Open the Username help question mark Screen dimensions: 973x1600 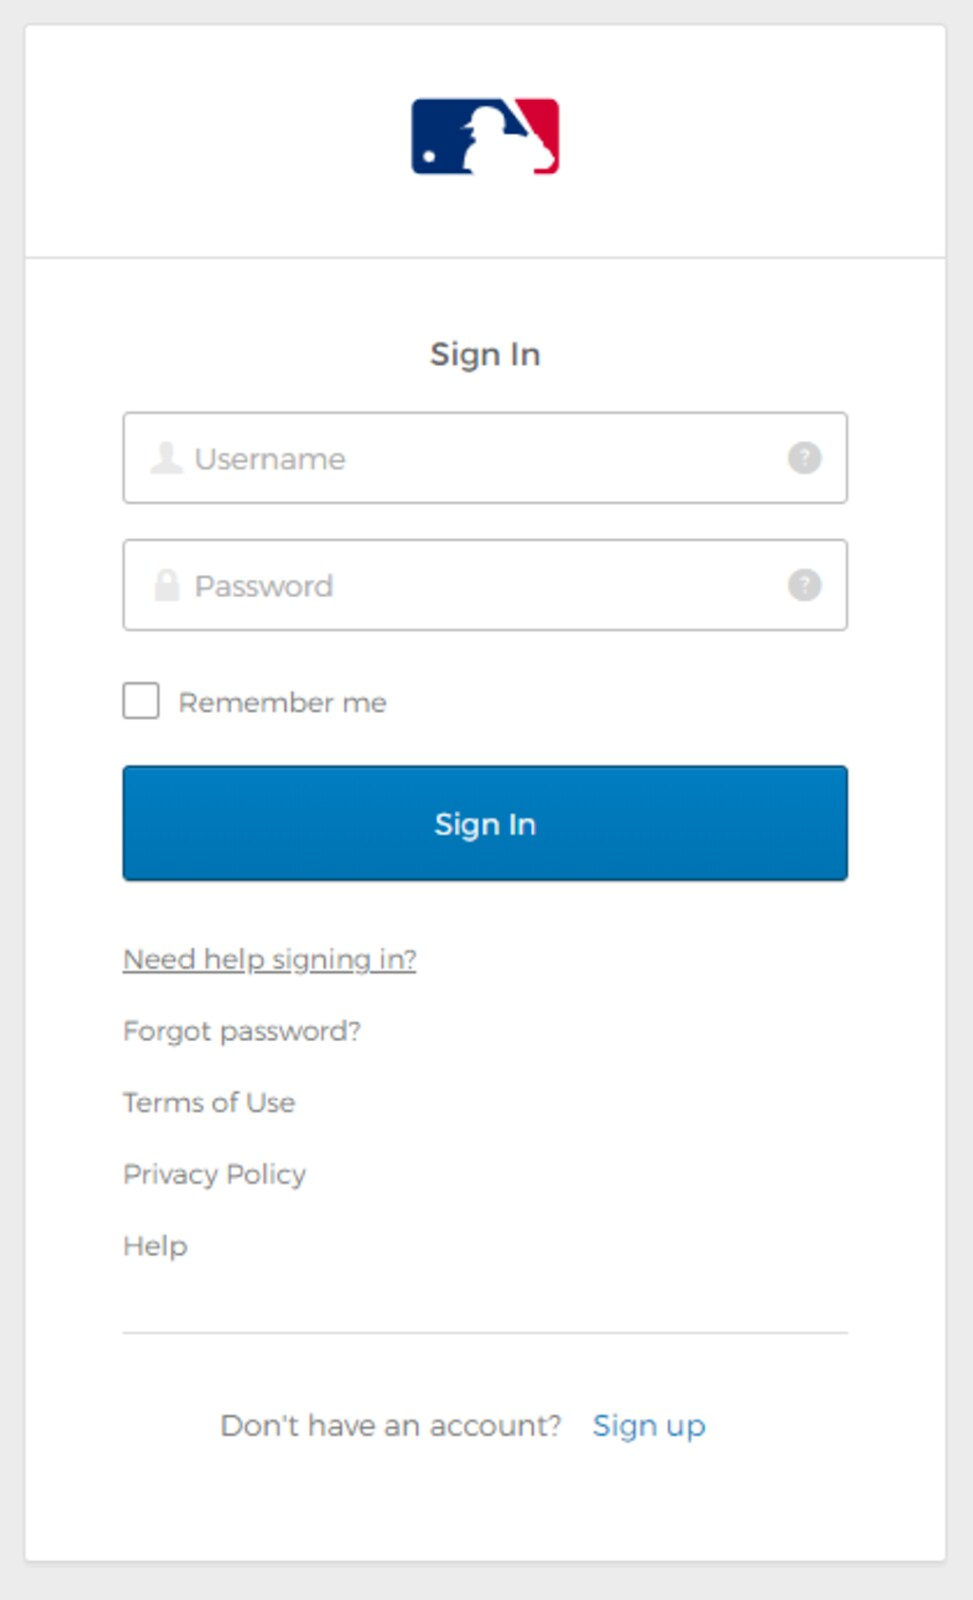pos(803,457)
